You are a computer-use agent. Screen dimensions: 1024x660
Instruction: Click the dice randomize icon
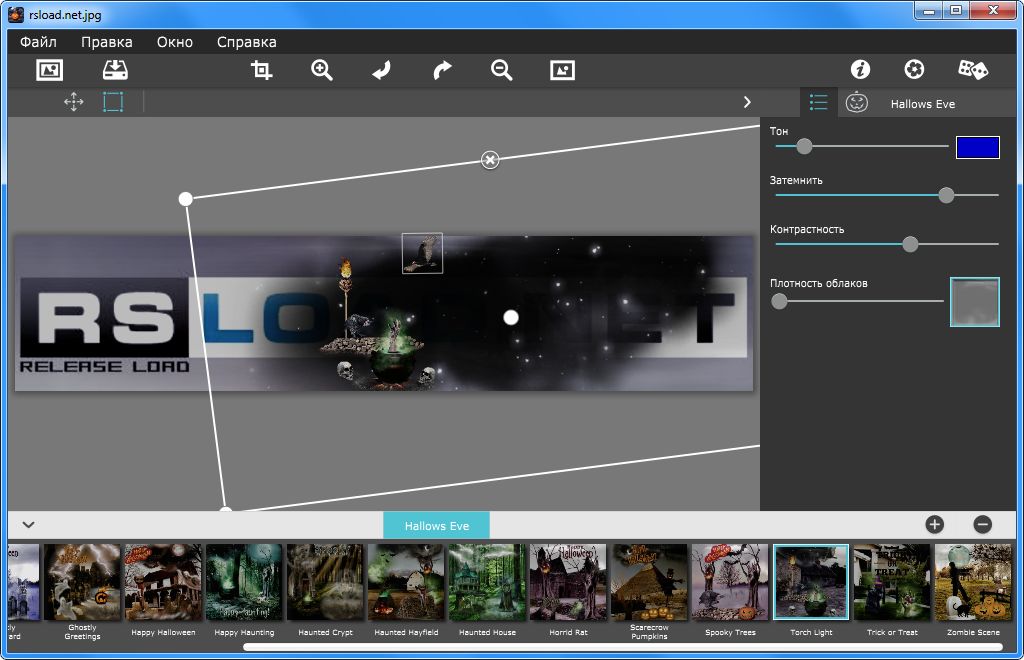(972, 70)
